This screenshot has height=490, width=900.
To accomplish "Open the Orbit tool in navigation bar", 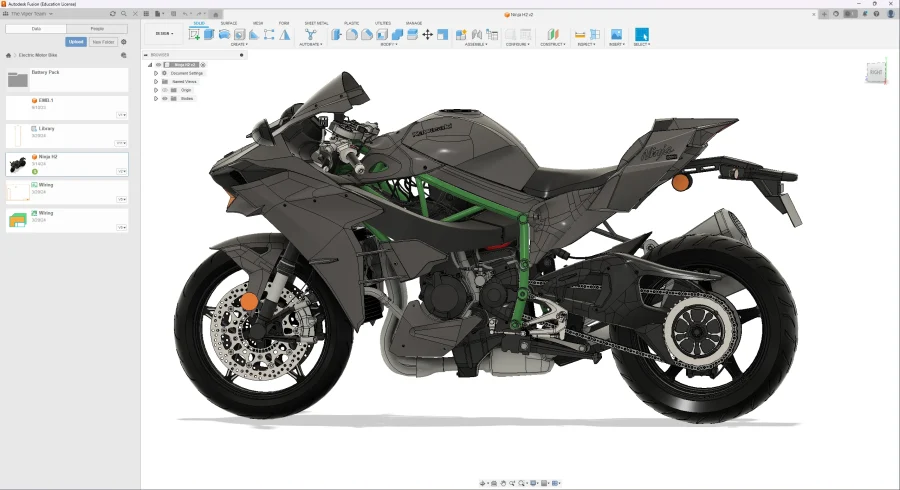I will coord(483,483).
